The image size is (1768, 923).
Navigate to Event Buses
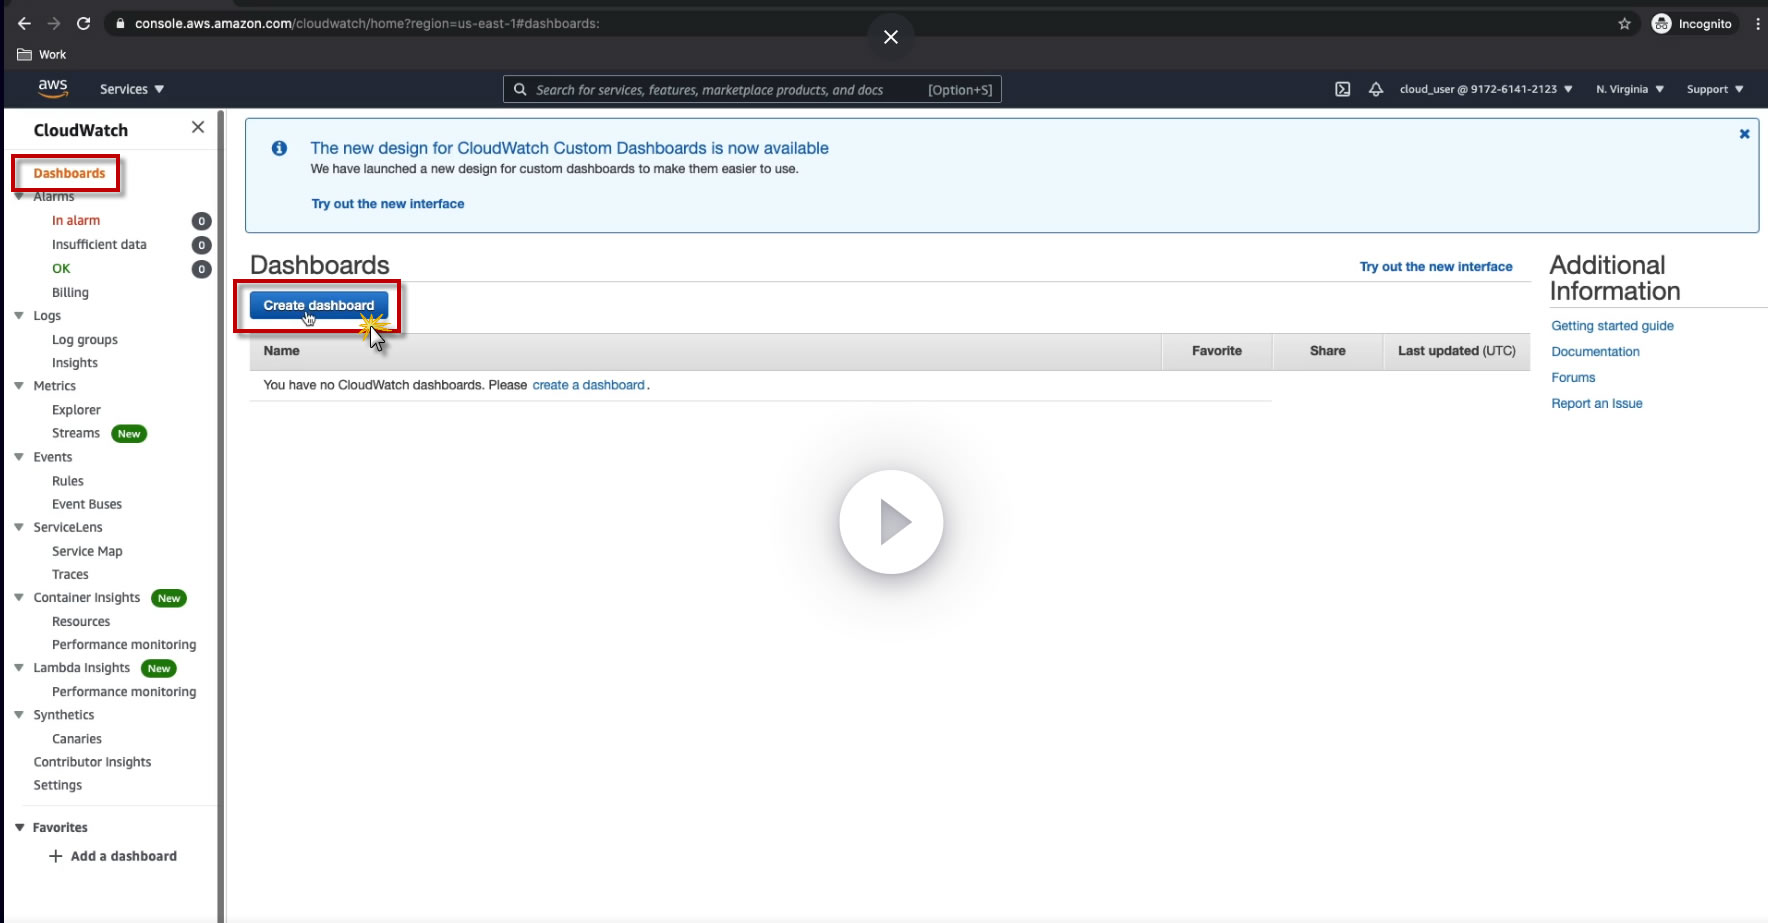[87, 504]
